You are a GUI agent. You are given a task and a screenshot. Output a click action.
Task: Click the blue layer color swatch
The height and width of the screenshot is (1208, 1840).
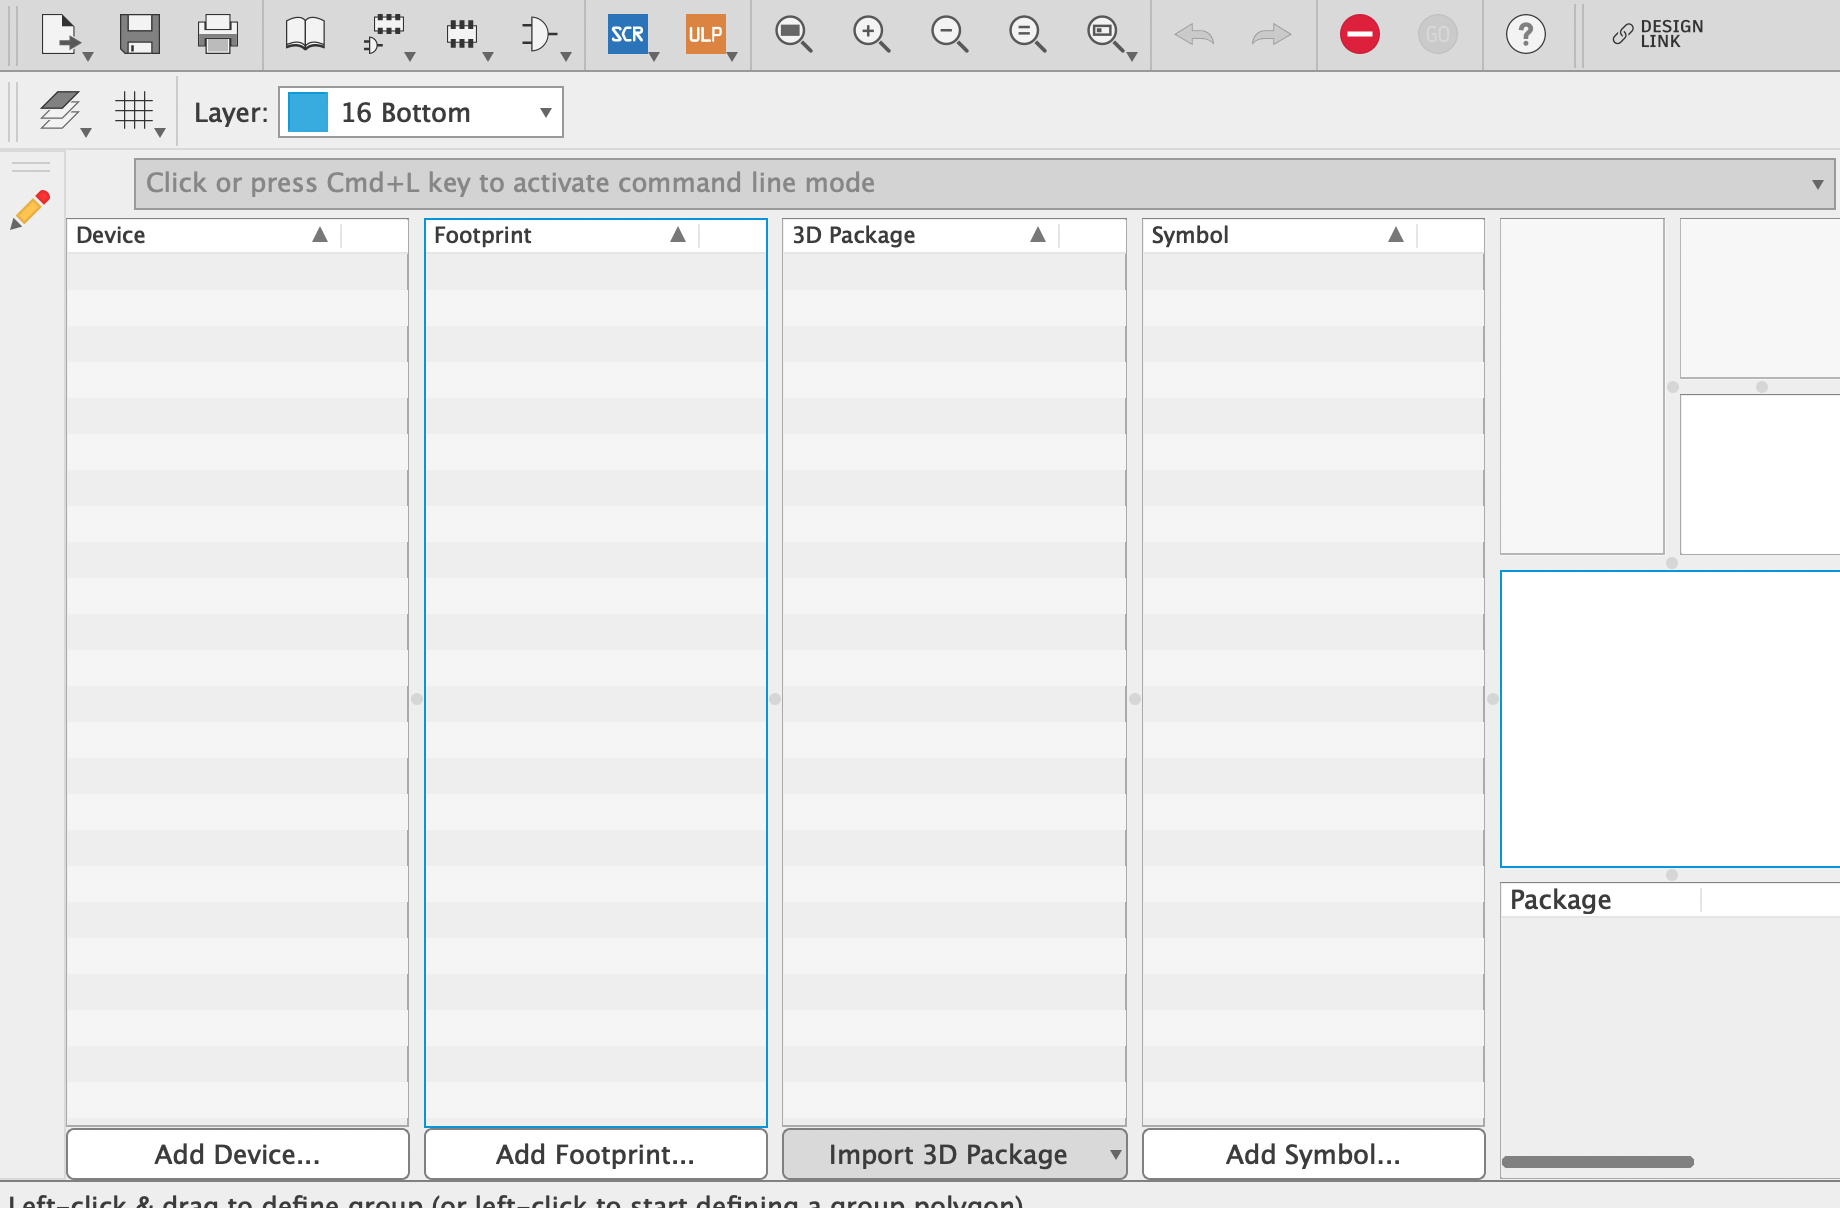(308, 112)
